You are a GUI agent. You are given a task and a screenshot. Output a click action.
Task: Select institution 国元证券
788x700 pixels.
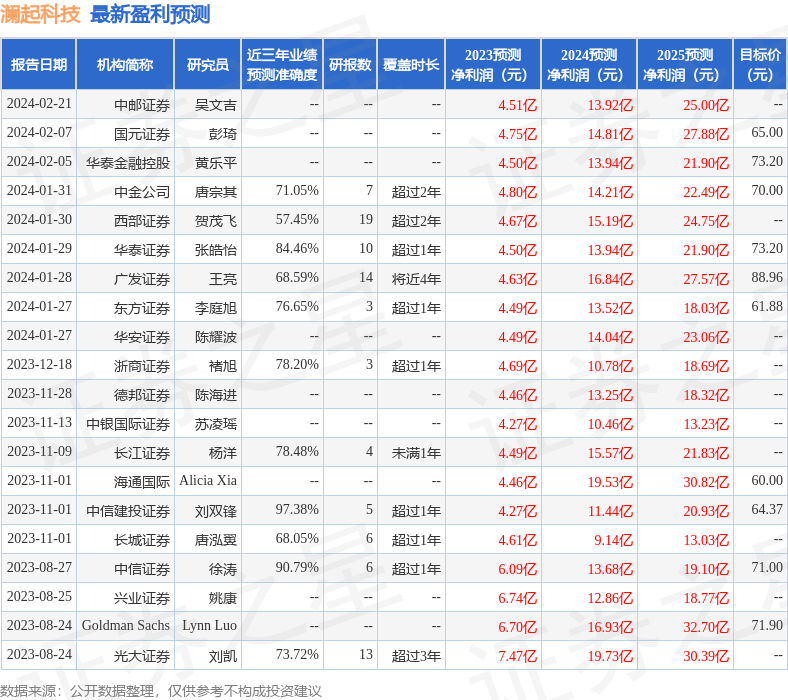142,134
